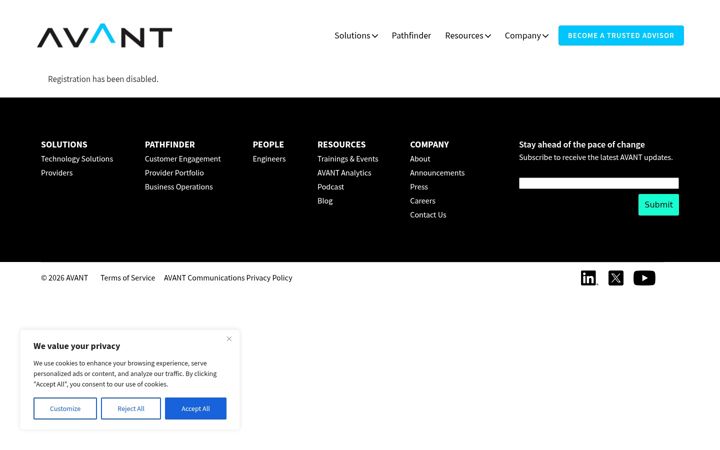The width and height of the screenshot is (720, 450).
Task: Click 'We value your privacy' heading
Action: (x=77, y=346)
